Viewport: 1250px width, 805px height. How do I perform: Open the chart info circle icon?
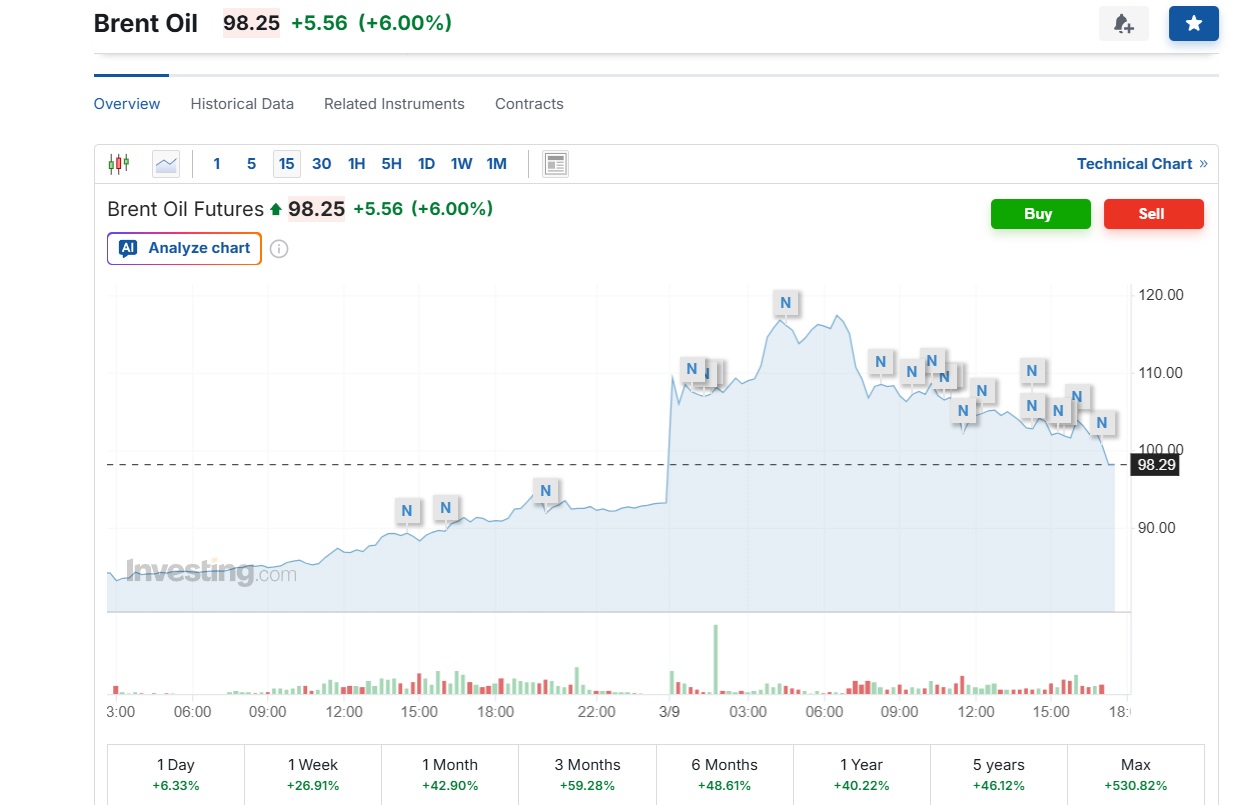(x=279, y=249)
